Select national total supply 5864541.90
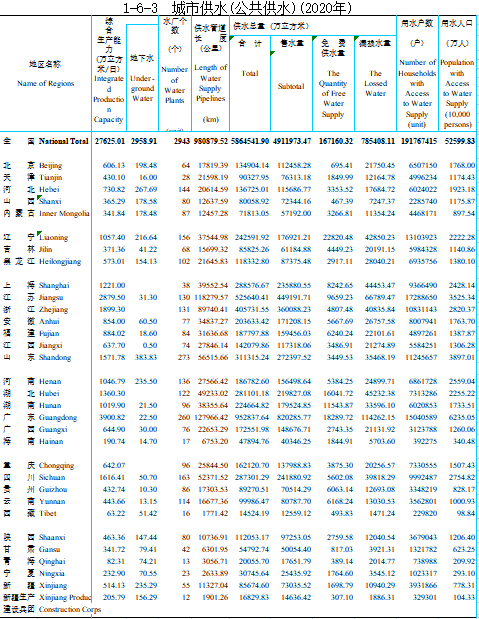 [x=250, y=141]
